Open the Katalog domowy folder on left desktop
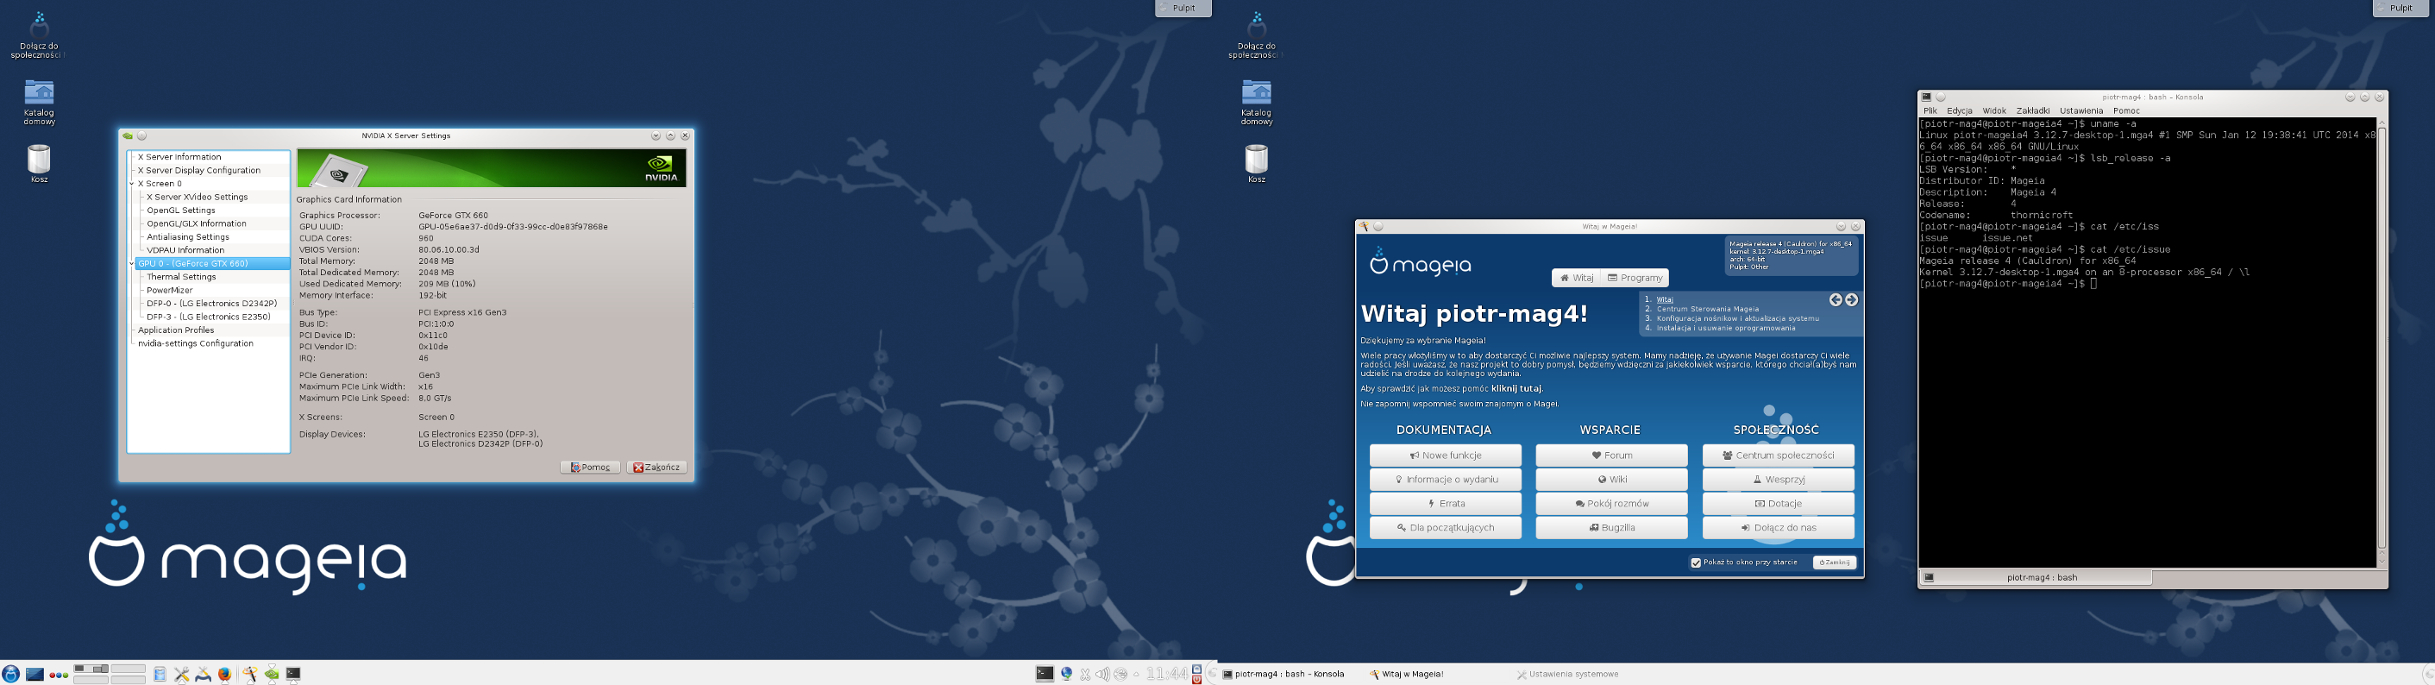2435x685 pixels. pos(39,102)
